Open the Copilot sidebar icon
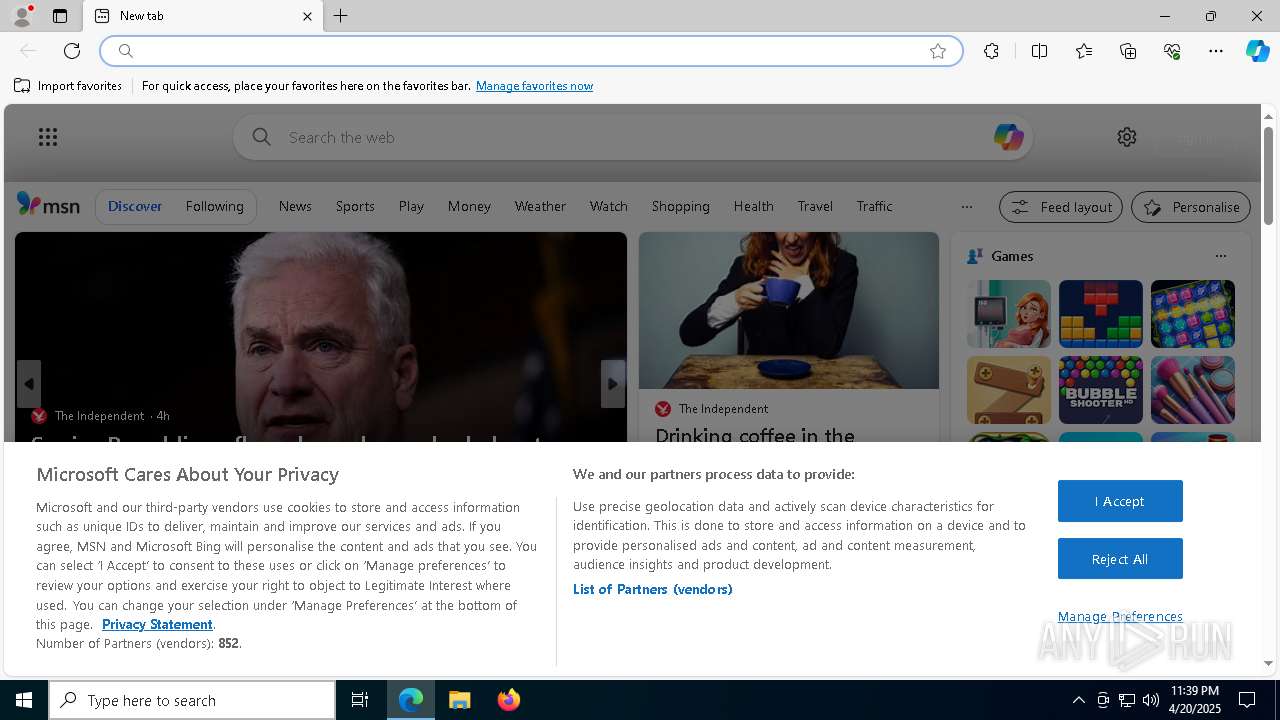 click(x=1257, y=51)
